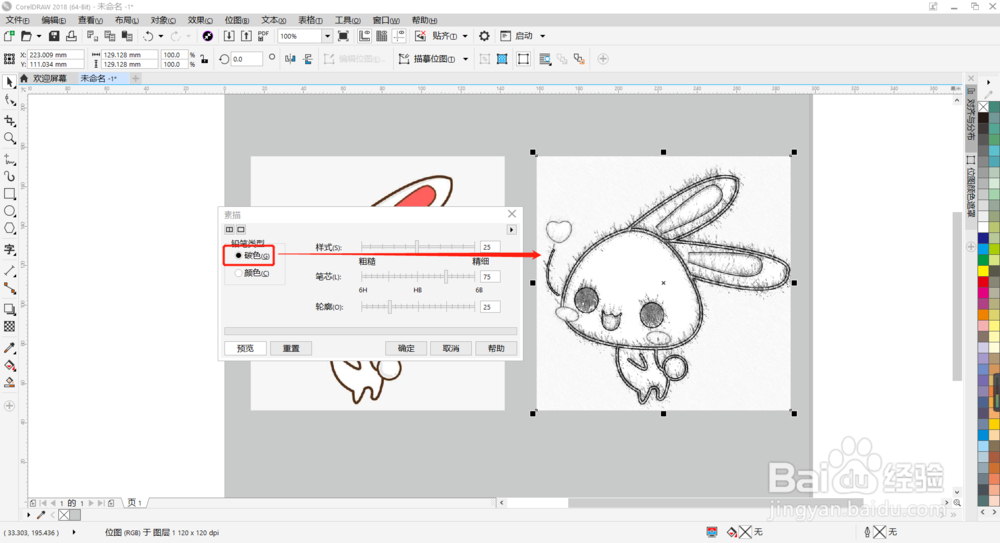Select the Zoom magnifier tool

pos(10,138)
